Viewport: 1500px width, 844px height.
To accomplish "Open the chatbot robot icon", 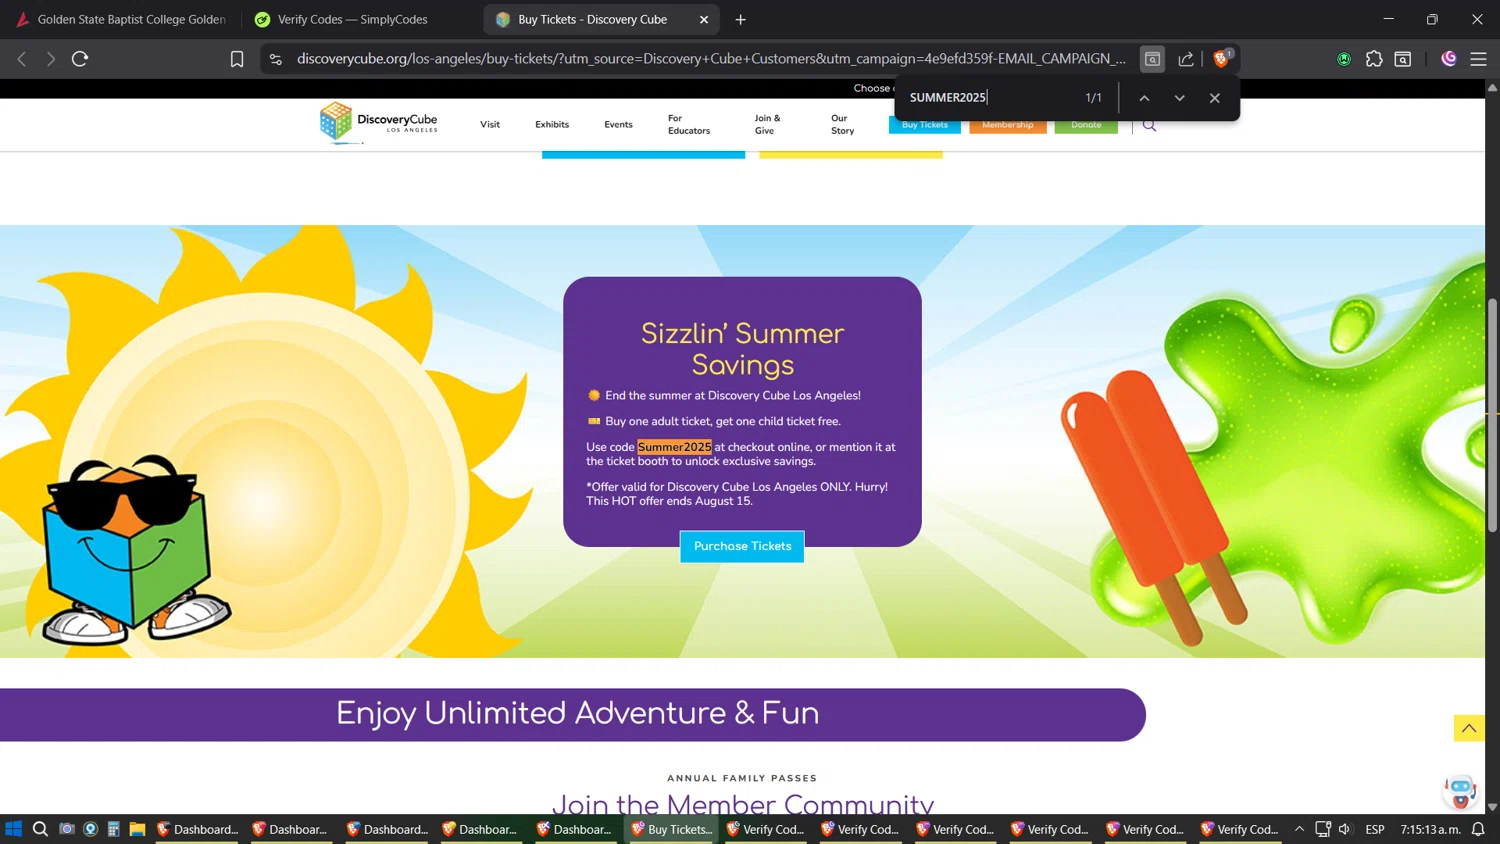I will [x=1461, y=791].
